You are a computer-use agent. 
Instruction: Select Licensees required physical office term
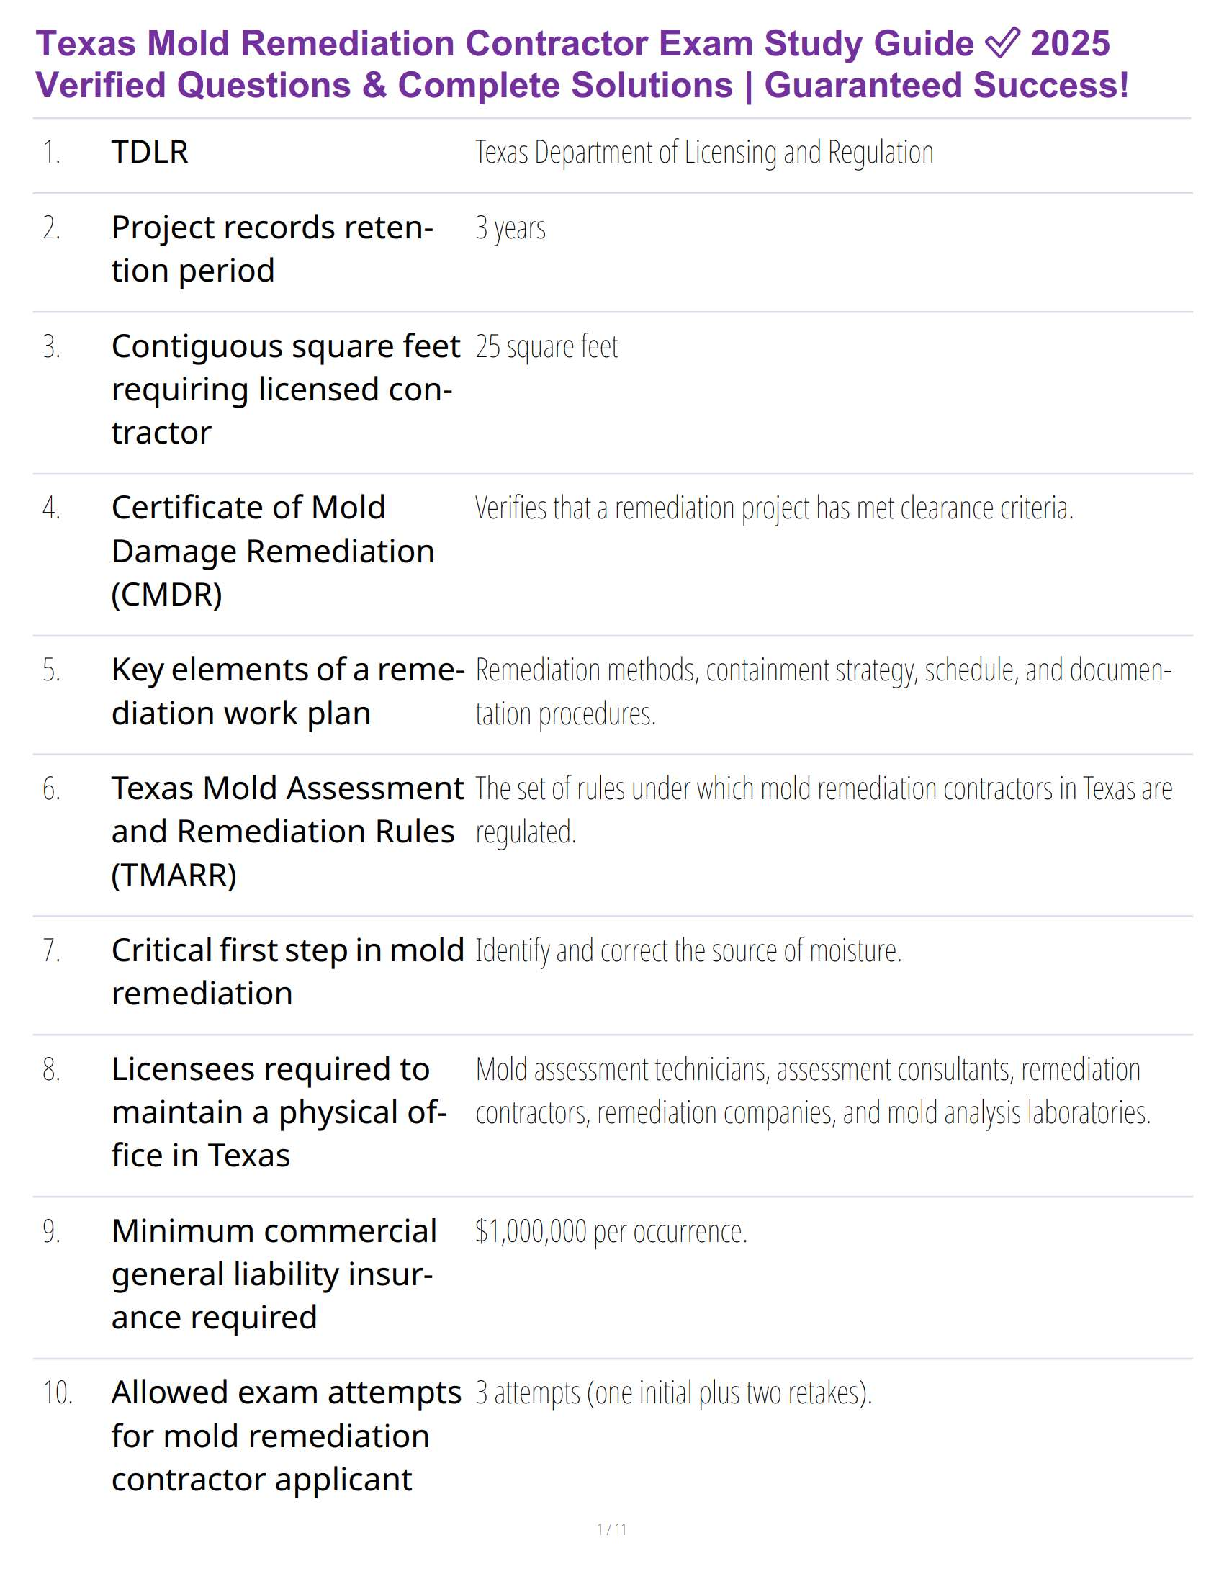click(x=279, y=1112)
